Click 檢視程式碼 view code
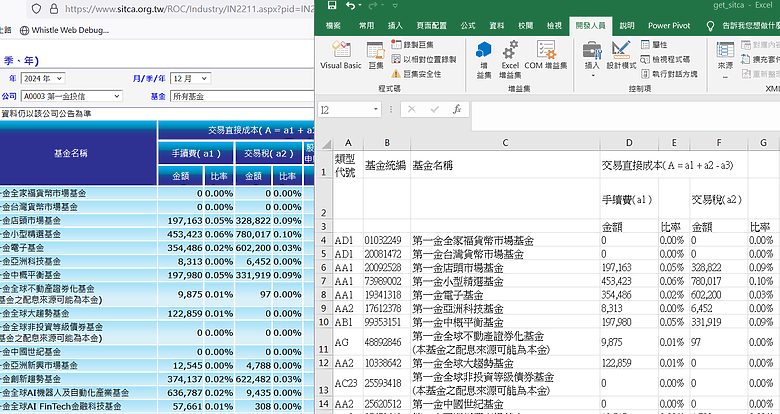 pos(665,59)
